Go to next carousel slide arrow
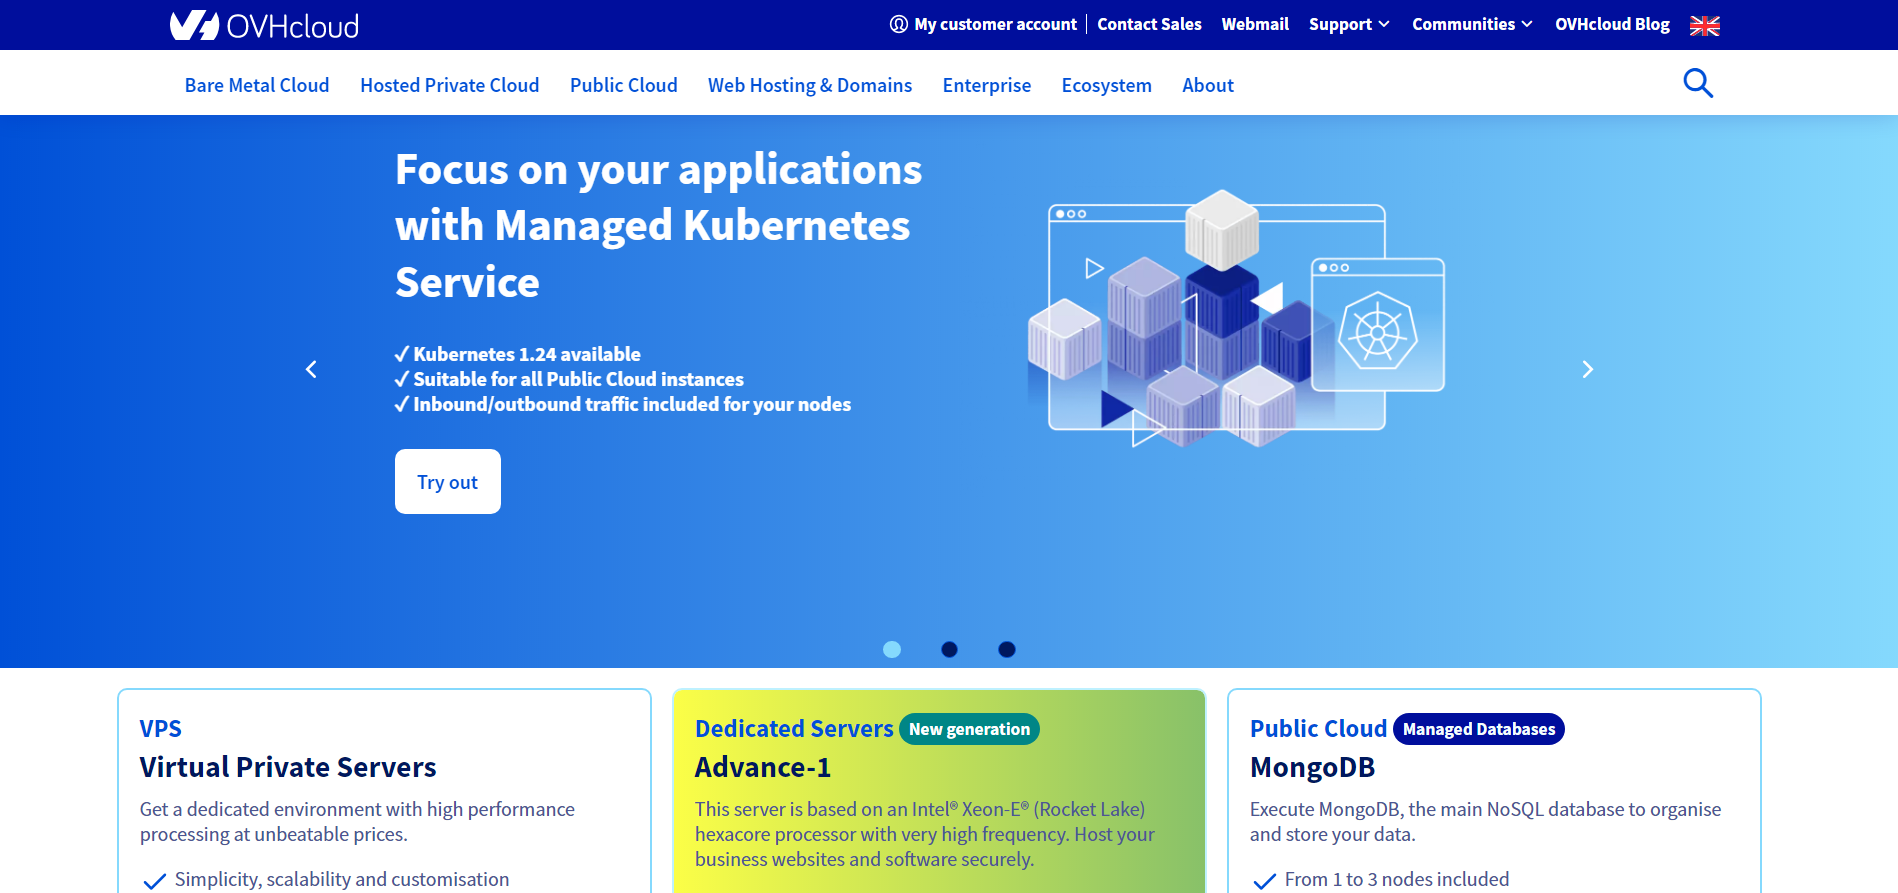Screen dimensions: 1898x893 click(1587, 369)
